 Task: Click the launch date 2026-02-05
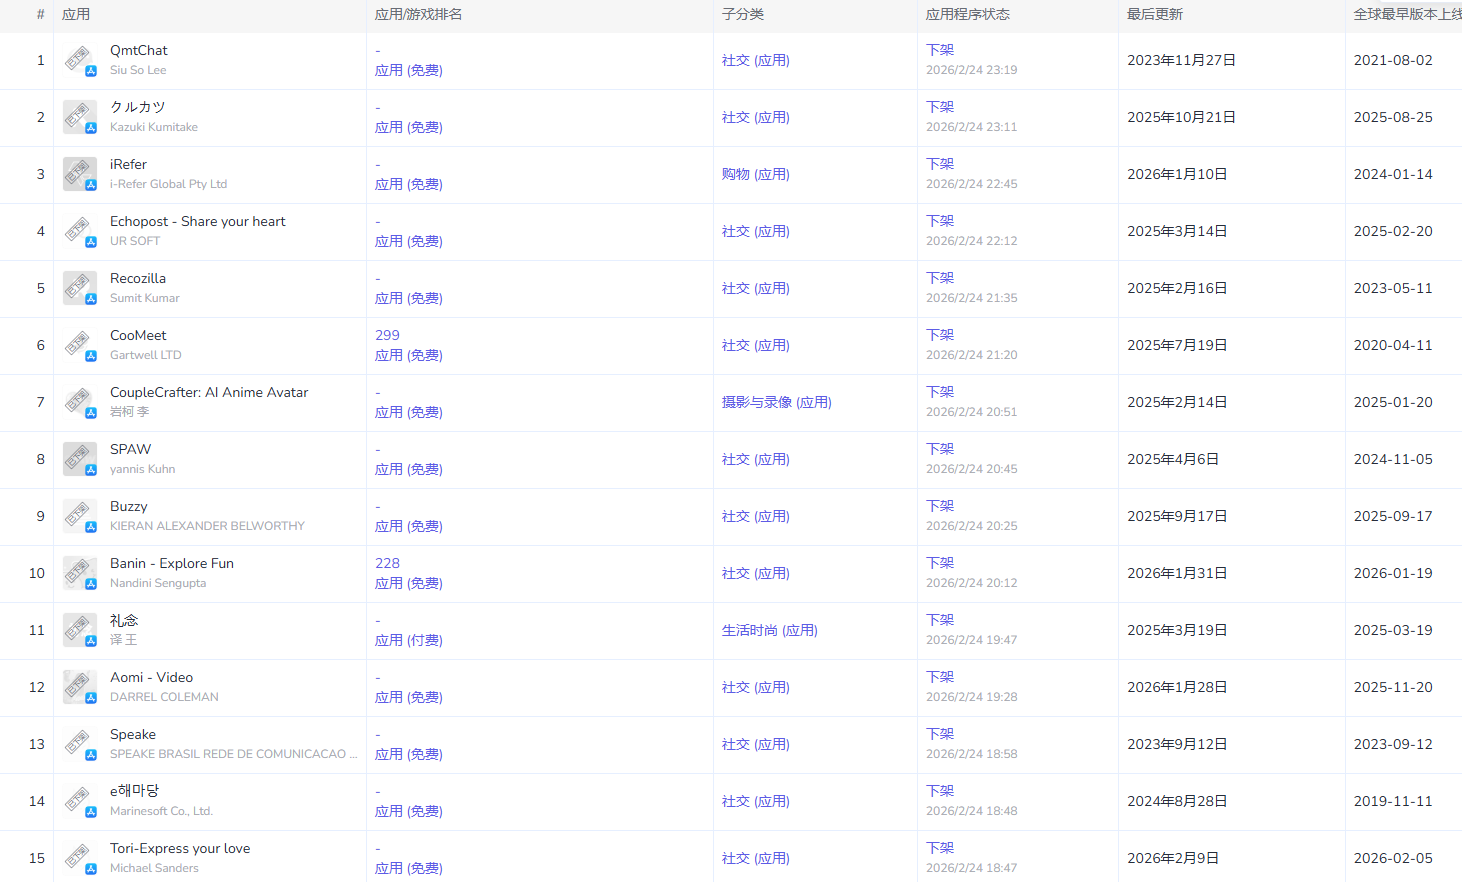coord(1393,858)
